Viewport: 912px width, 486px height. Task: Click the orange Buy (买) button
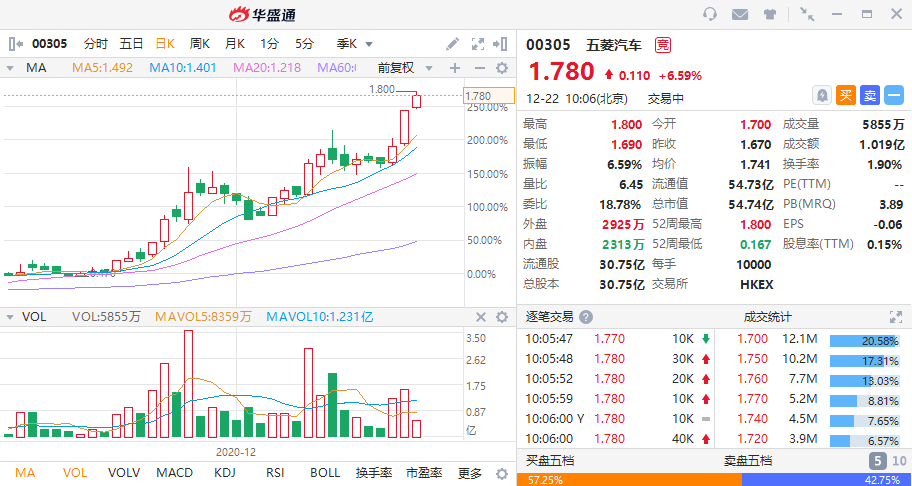[846, 95]
